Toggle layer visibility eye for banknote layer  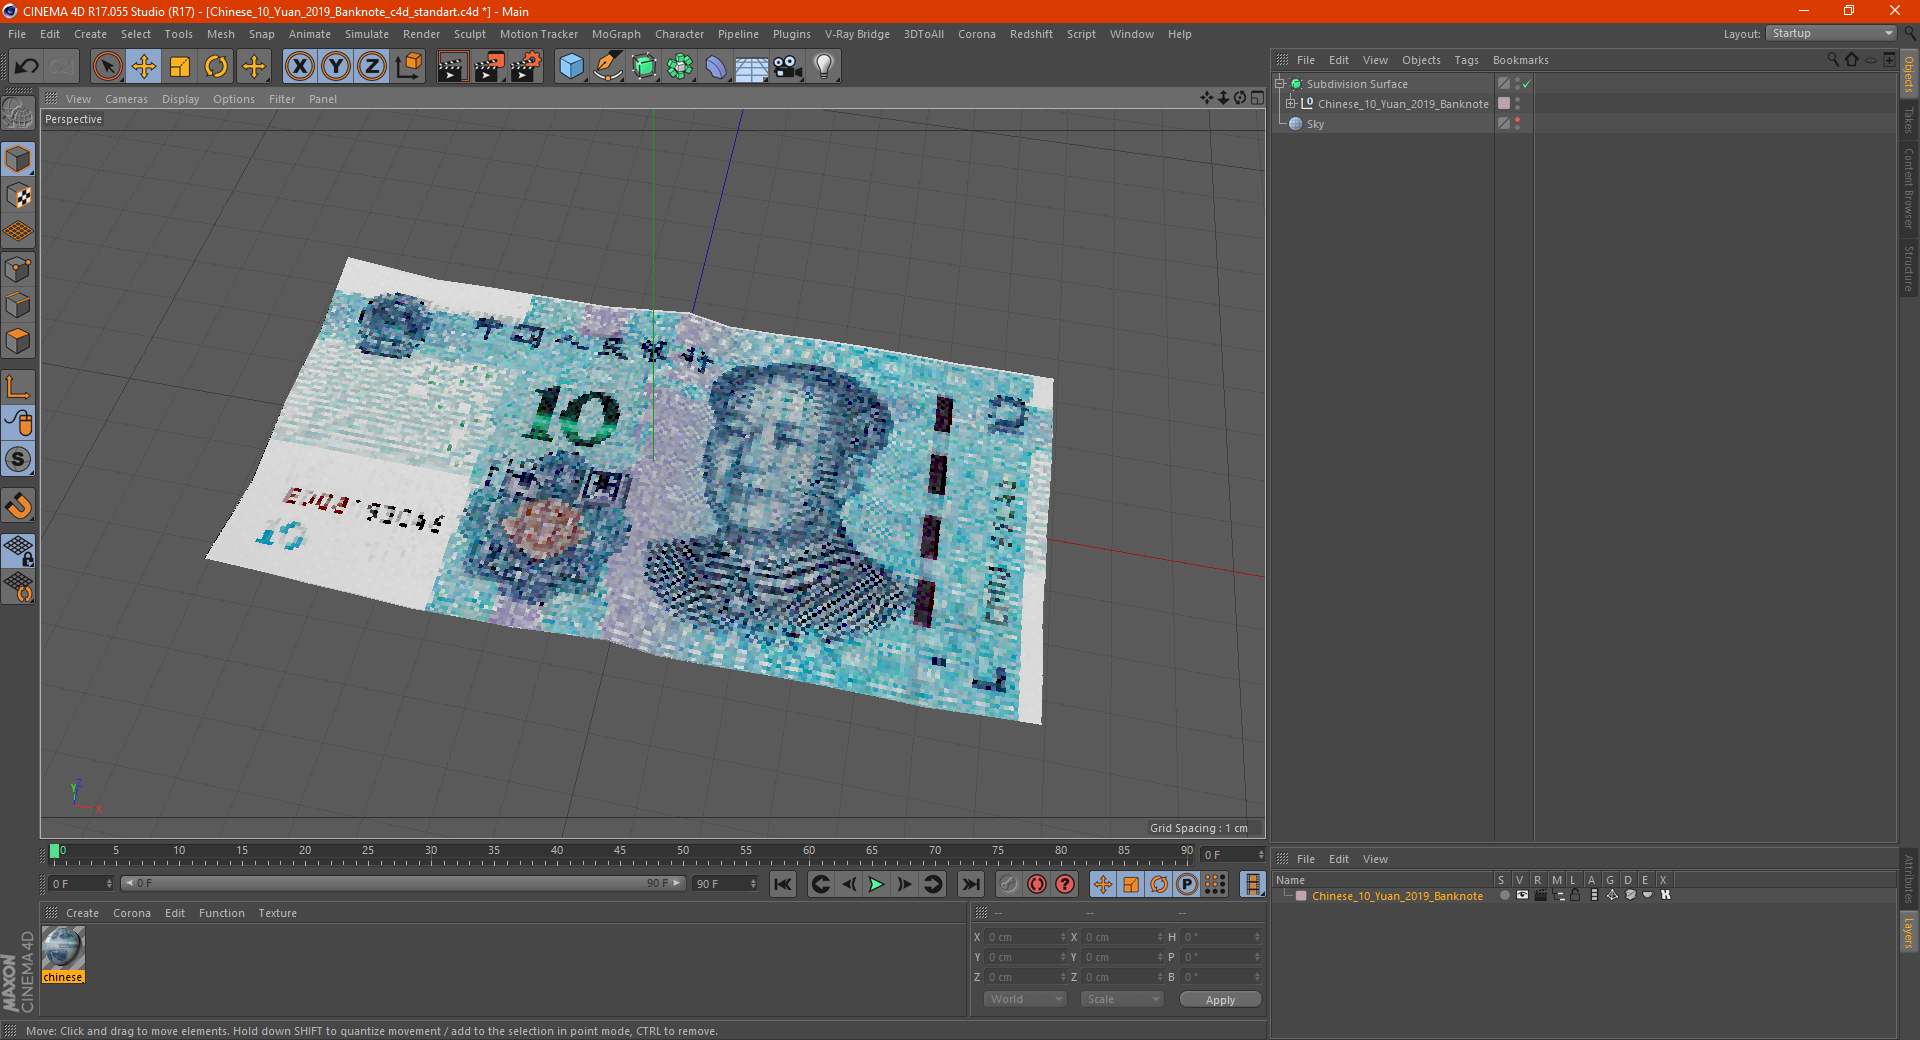tap(1522, 895)
